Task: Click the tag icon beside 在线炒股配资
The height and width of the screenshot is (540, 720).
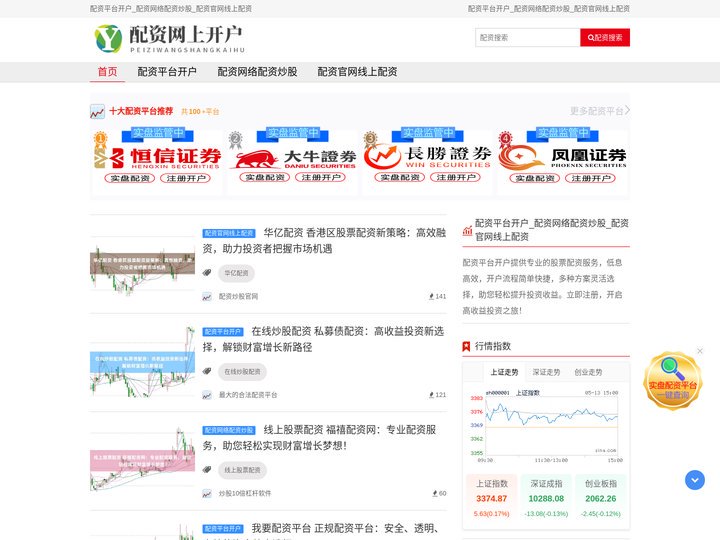Action: coord(207,371)
